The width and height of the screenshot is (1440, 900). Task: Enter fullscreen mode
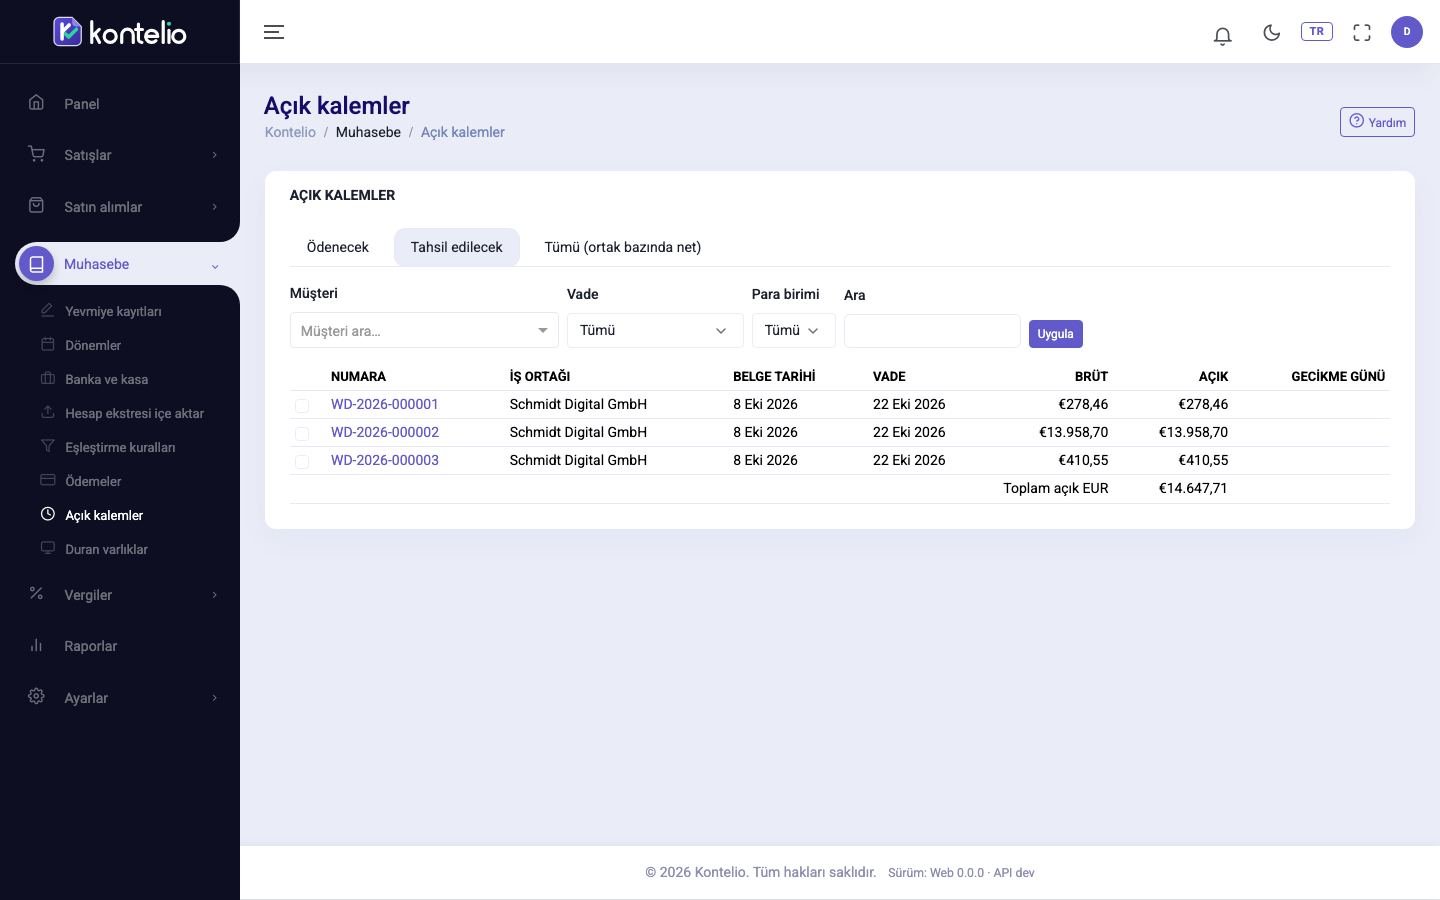(1362, 32)
